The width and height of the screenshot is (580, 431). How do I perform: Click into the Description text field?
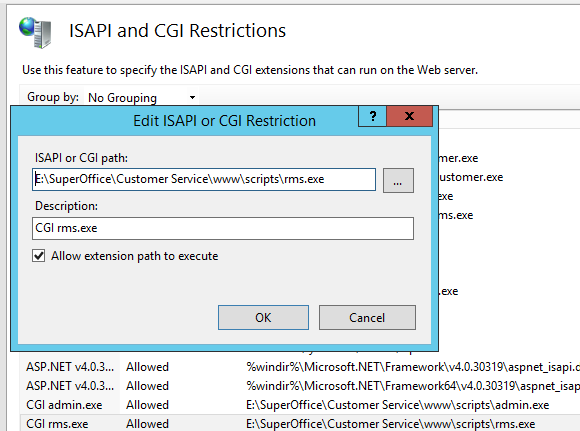[x=223, y=228]
